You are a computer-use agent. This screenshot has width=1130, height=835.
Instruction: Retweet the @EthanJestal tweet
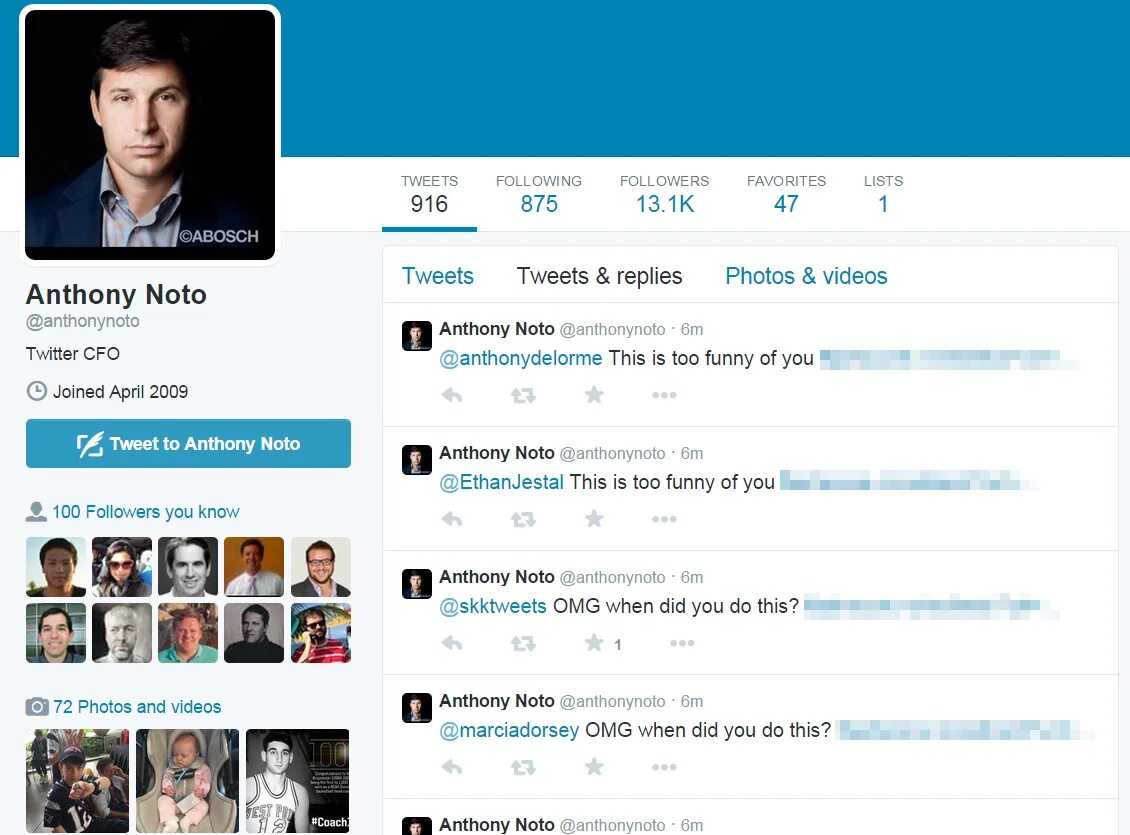coord(523,519)
